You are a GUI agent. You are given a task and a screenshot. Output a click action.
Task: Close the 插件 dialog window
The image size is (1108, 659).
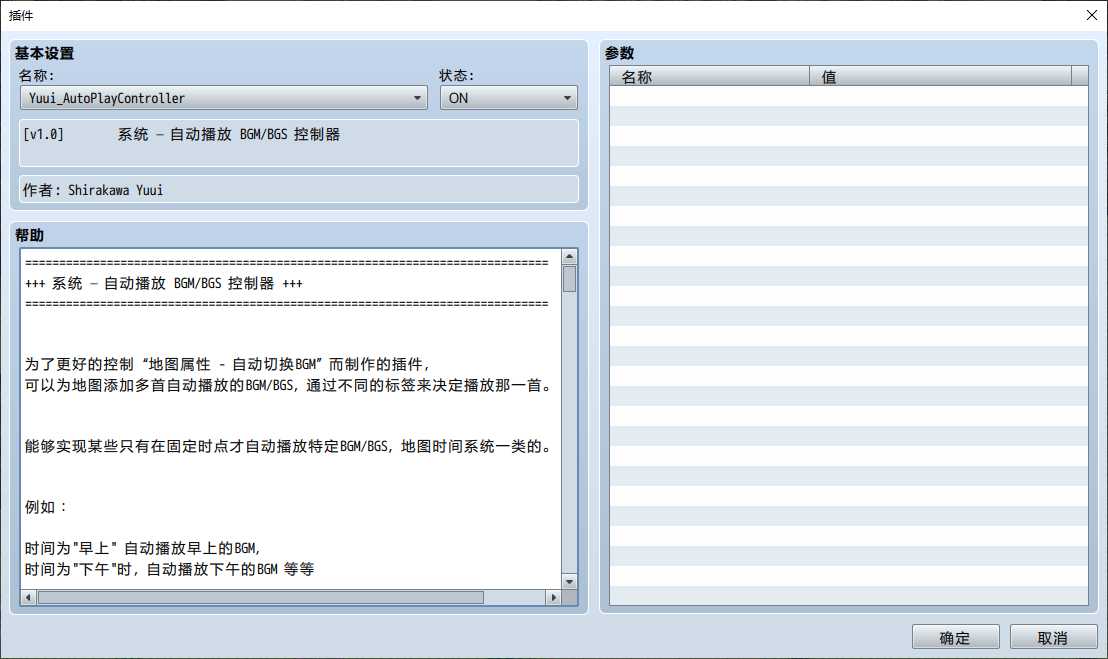[1091, 15]
